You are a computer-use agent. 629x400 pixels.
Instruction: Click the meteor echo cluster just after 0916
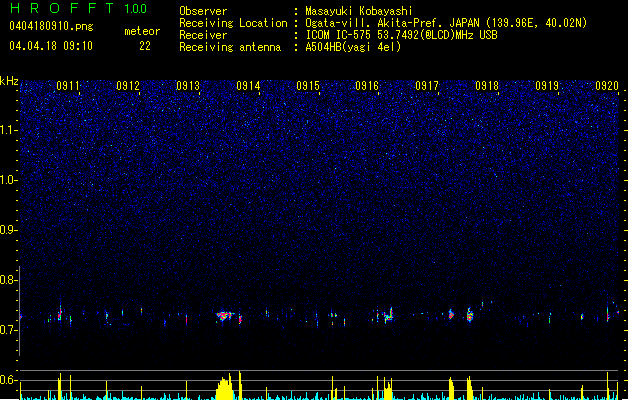pos(389,316)
